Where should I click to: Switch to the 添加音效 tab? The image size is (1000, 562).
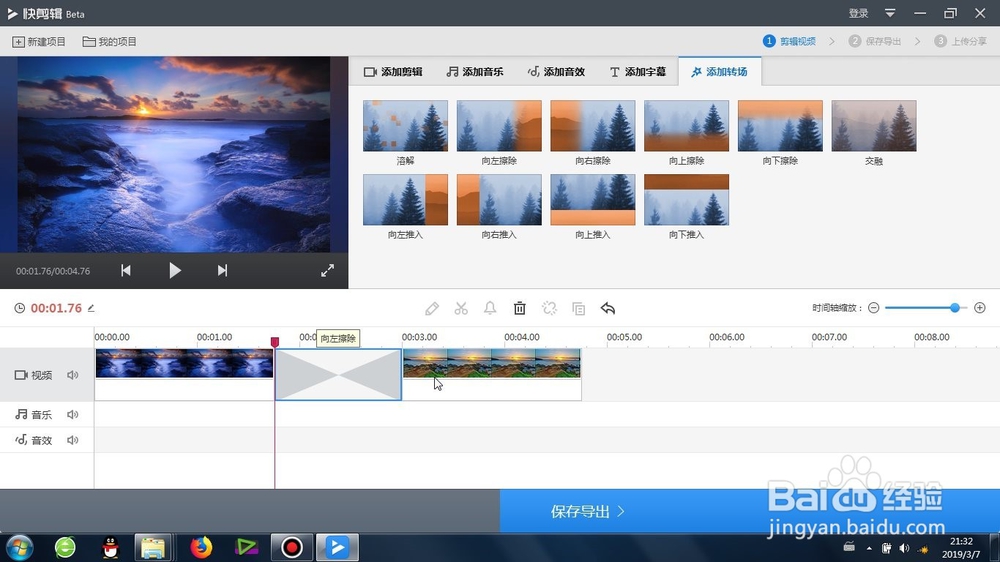[x=556, y=71]
